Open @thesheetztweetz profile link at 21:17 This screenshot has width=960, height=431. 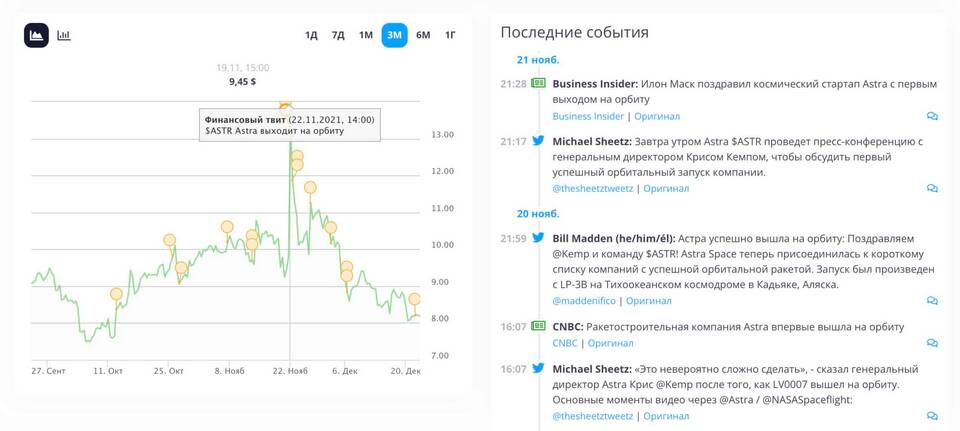coord(593,189)
